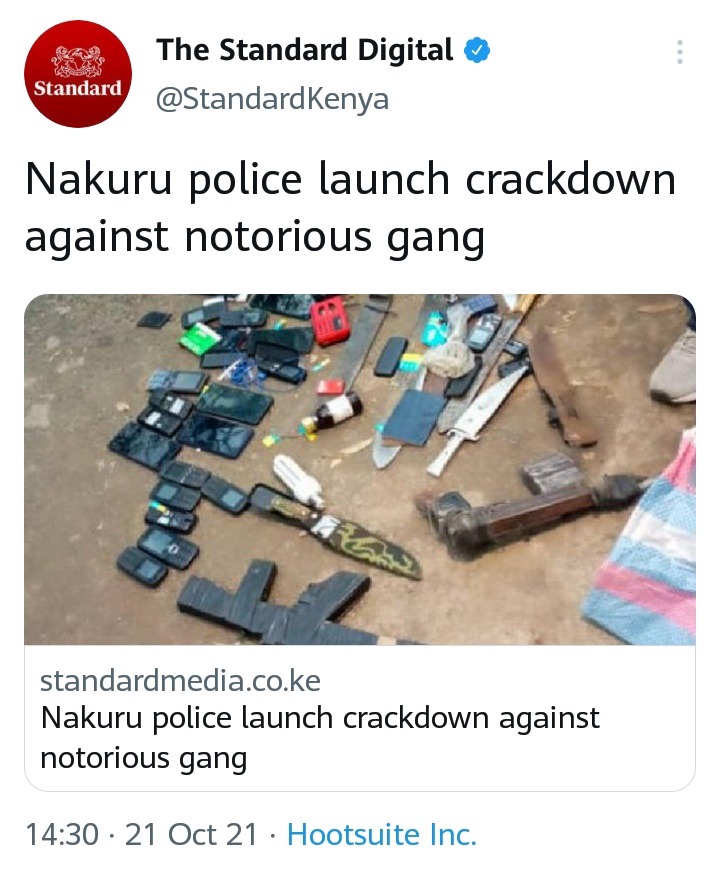Open the three-dot more options menu

(679, 52)
